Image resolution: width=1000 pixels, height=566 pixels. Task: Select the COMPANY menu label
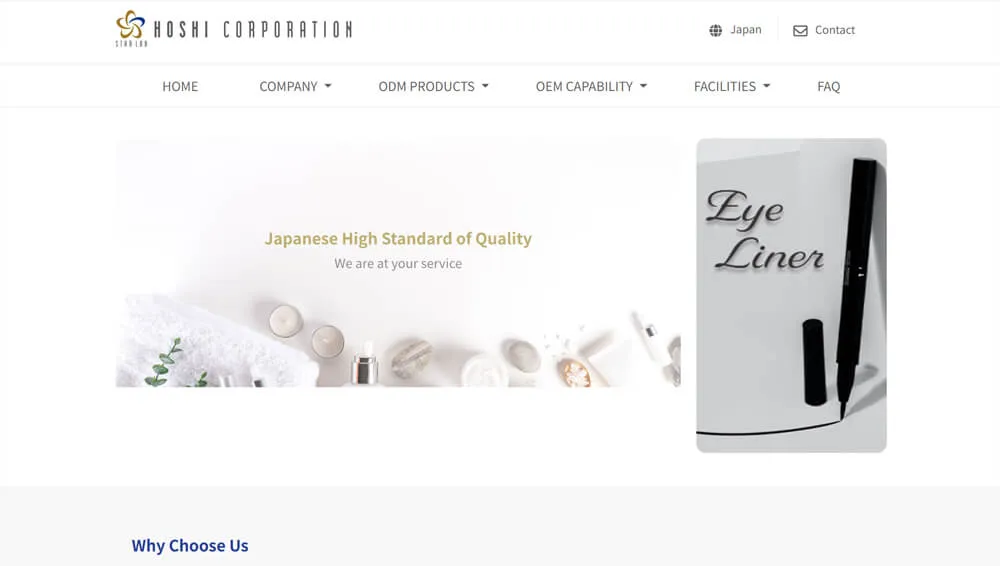point(288,86)
